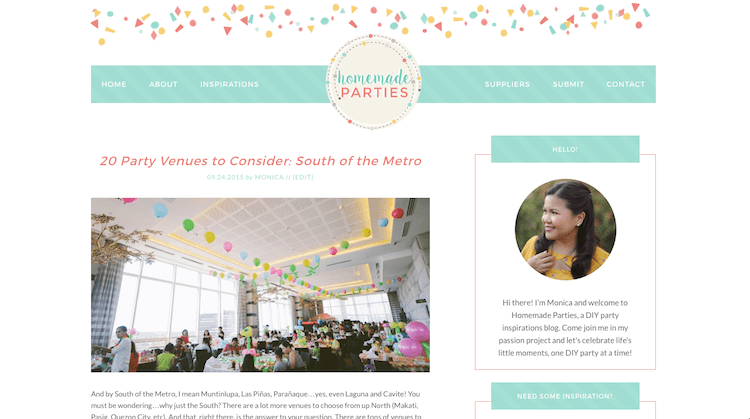Viewport: 750px width, 419px height.
Task: Click the confetti banner at page top
Action: tap(371, 22)
